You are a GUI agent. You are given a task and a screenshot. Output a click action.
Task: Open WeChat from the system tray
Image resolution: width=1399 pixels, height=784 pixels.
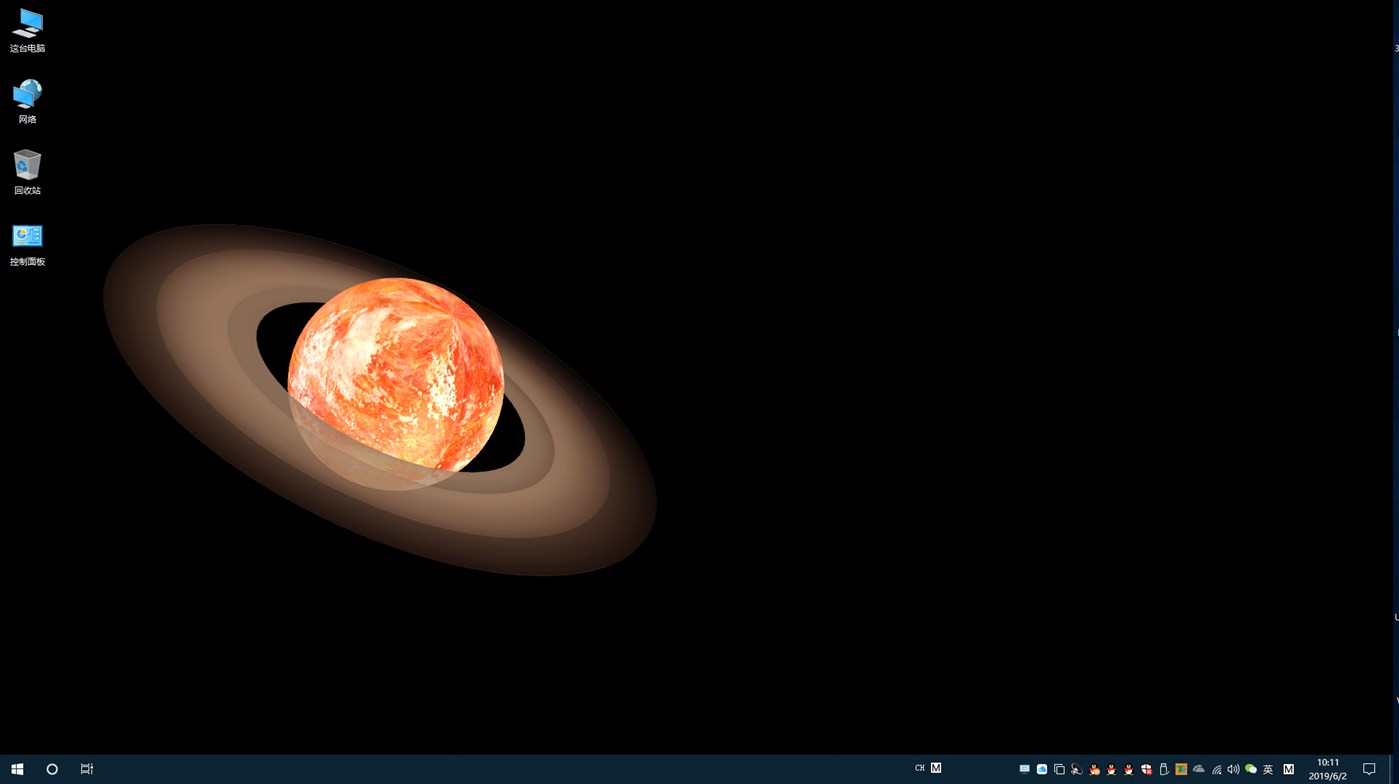(1251, 769)
